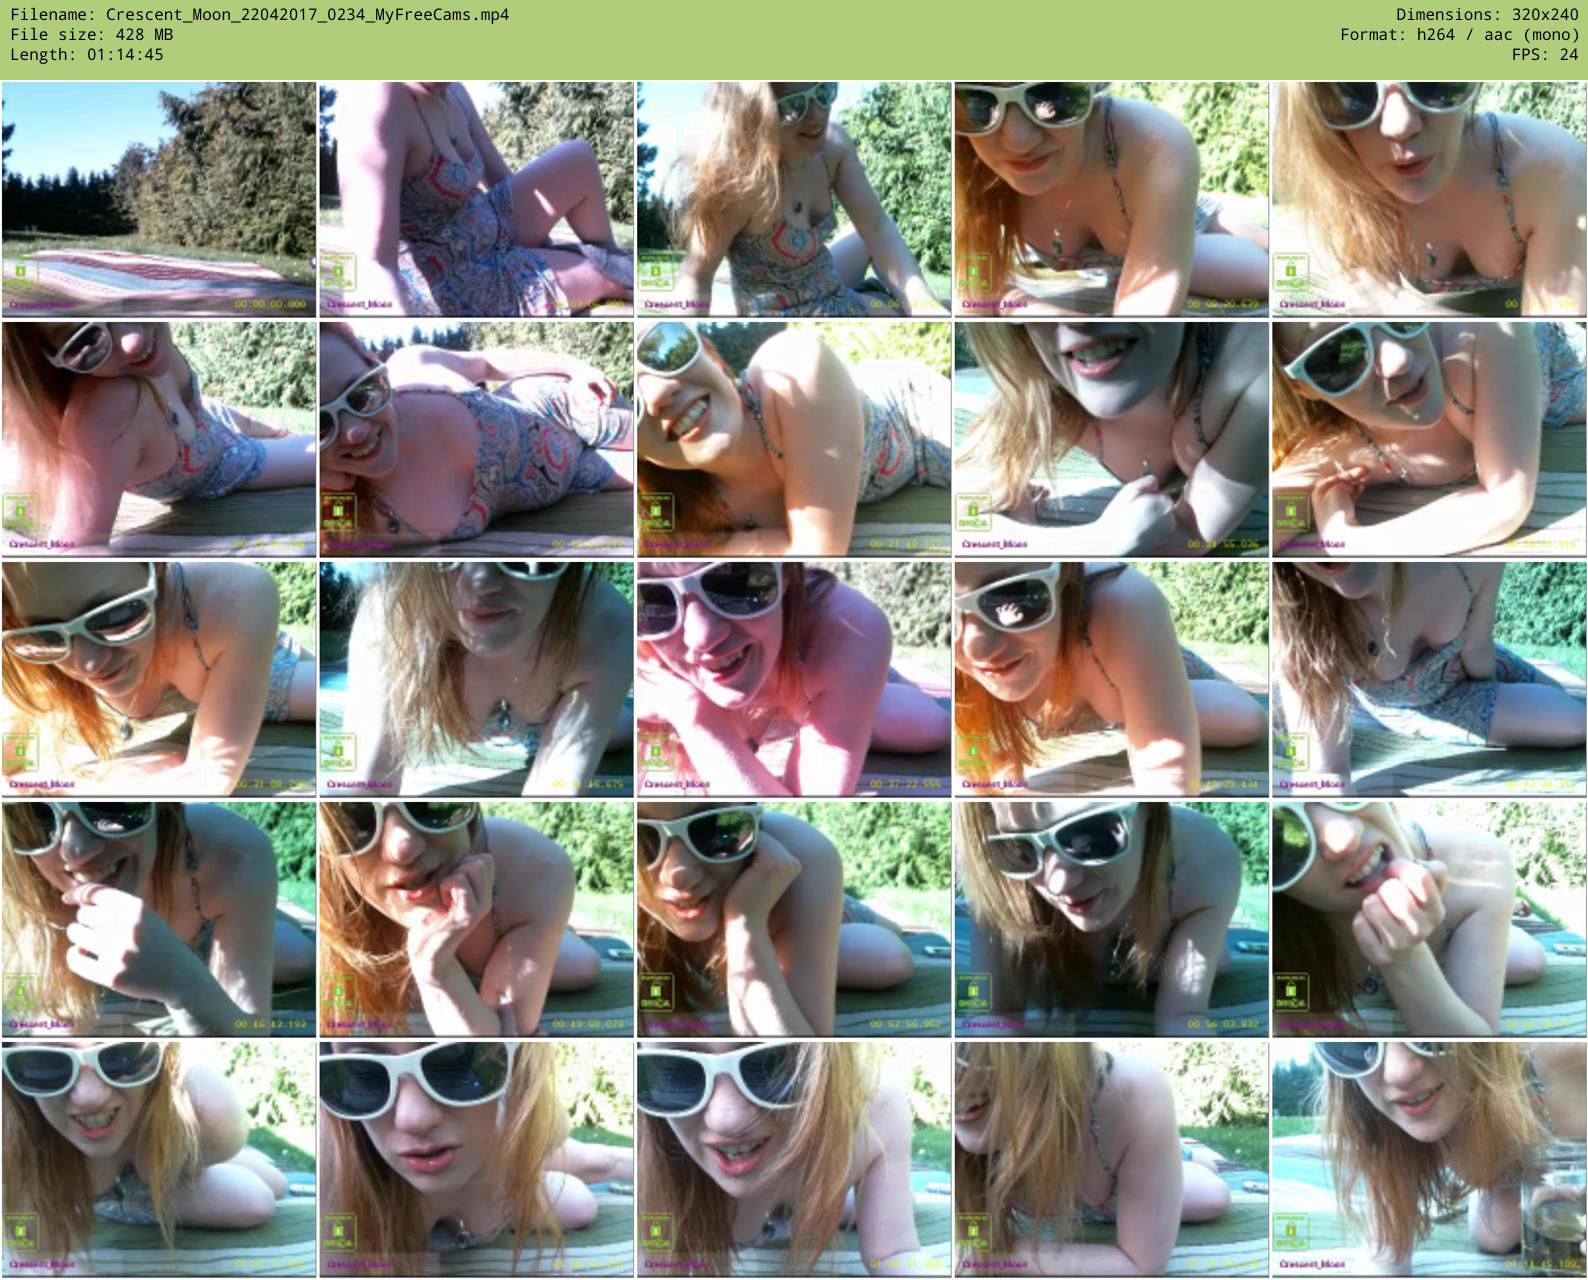This screenshot has width=1588, height=1280.
Task: Open the thumbnail stamped 00:09:20
Action: click(x=1111, y=199)
